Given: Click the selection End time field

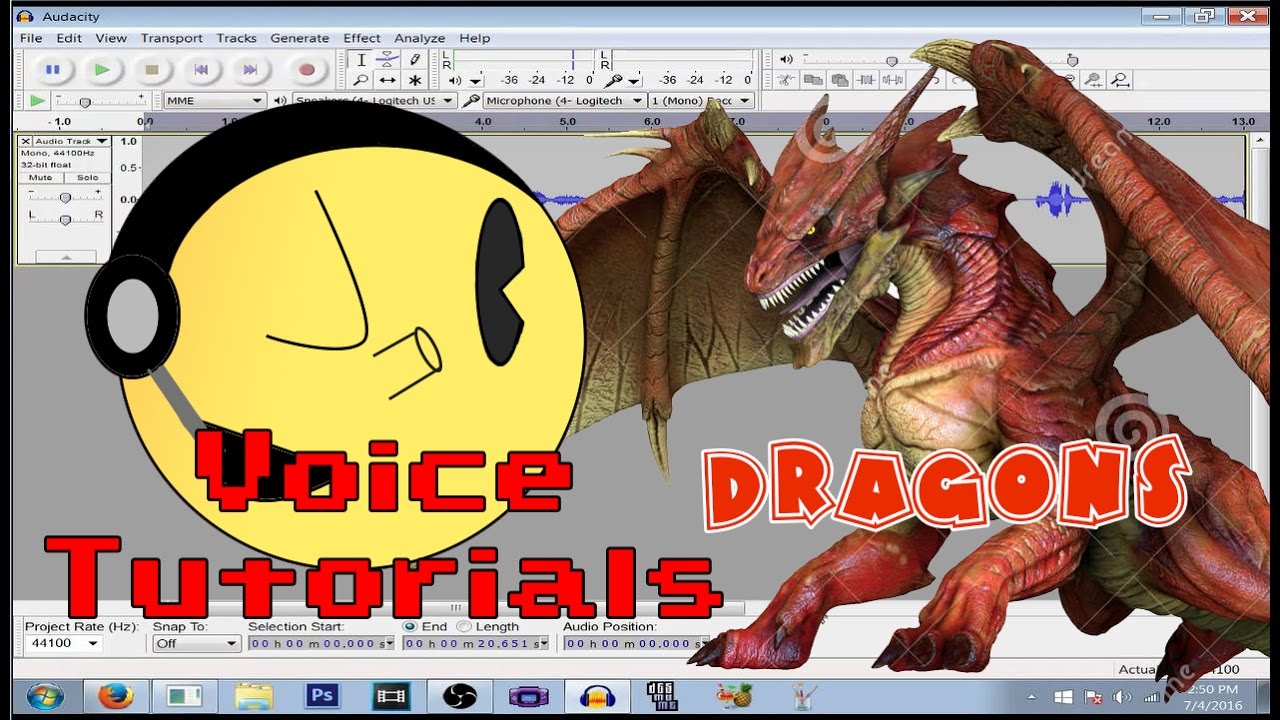Looking at the screenshot, I should 476,643.
